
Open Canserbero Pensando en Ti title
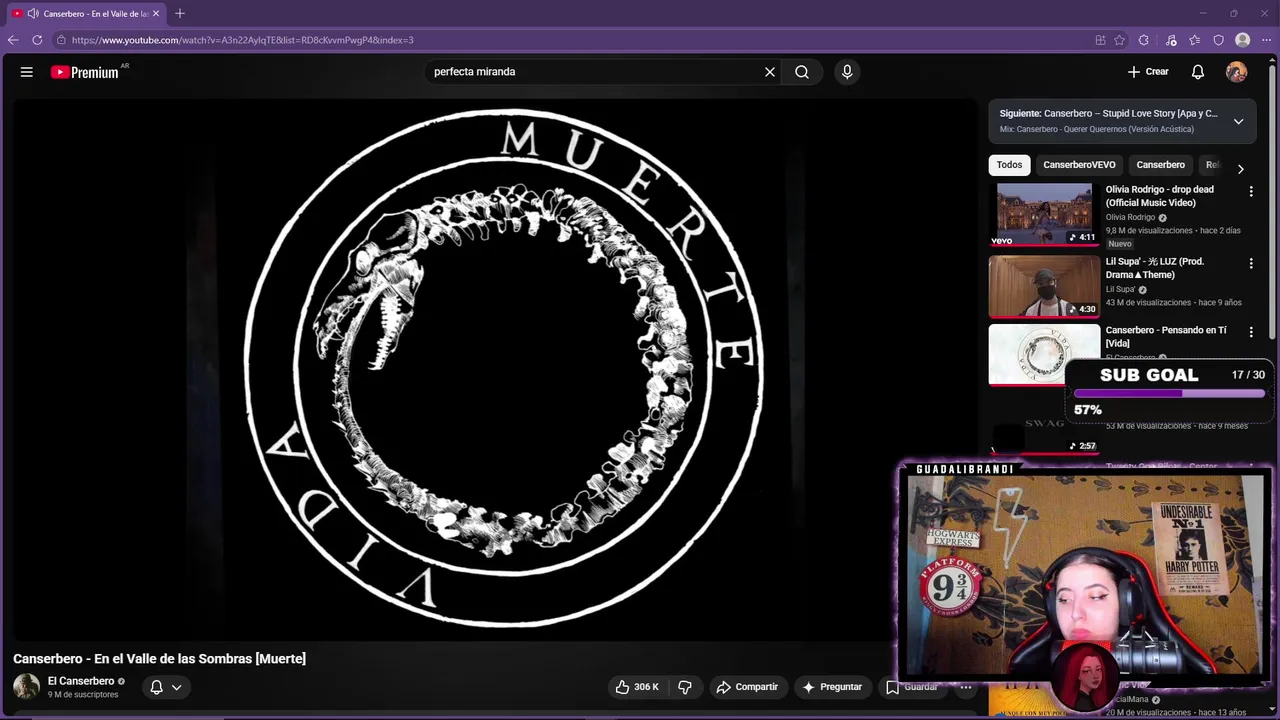click(1166, 336)
